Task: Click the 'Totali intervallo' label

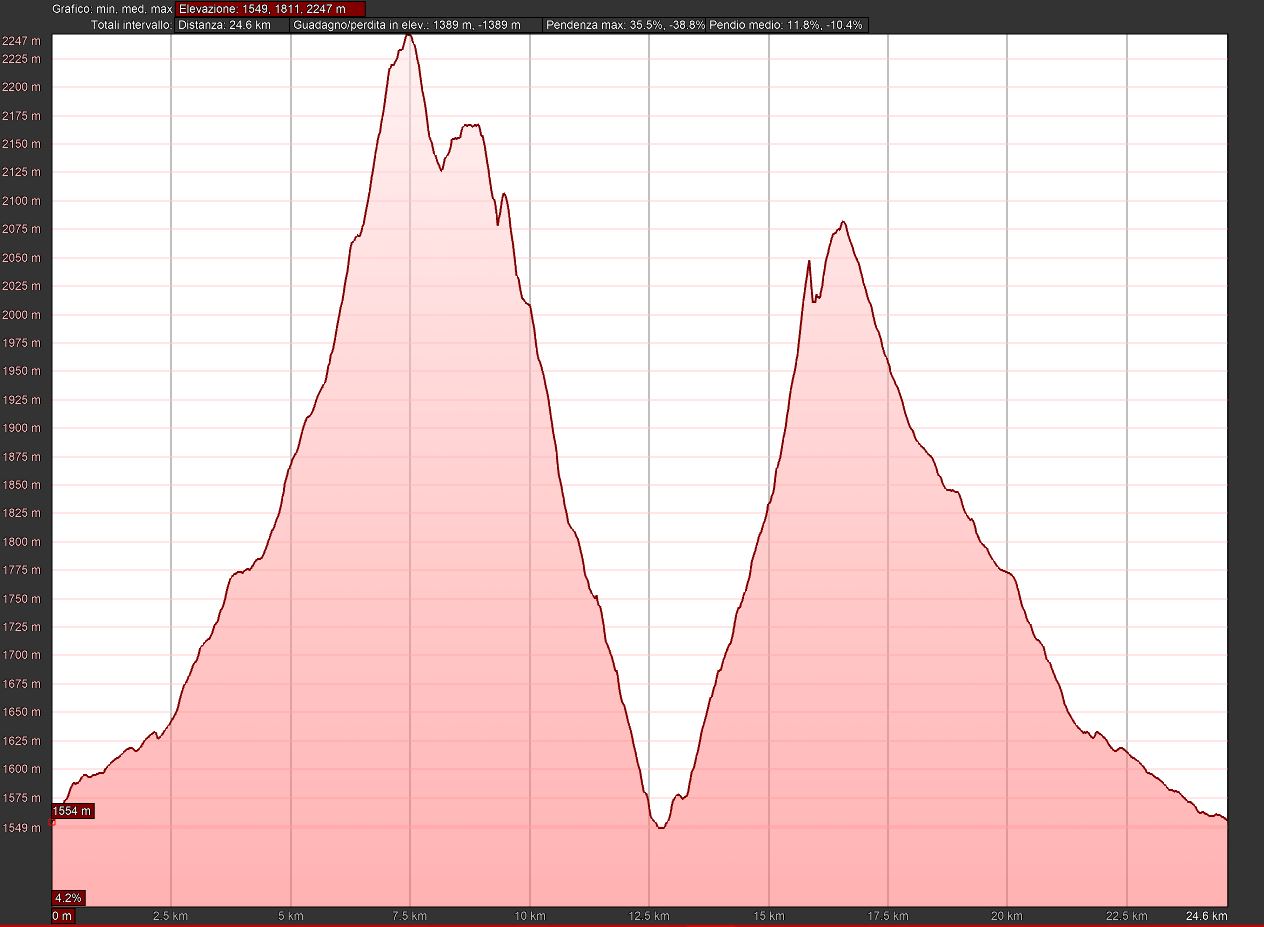Action: (x=131, y=25)
